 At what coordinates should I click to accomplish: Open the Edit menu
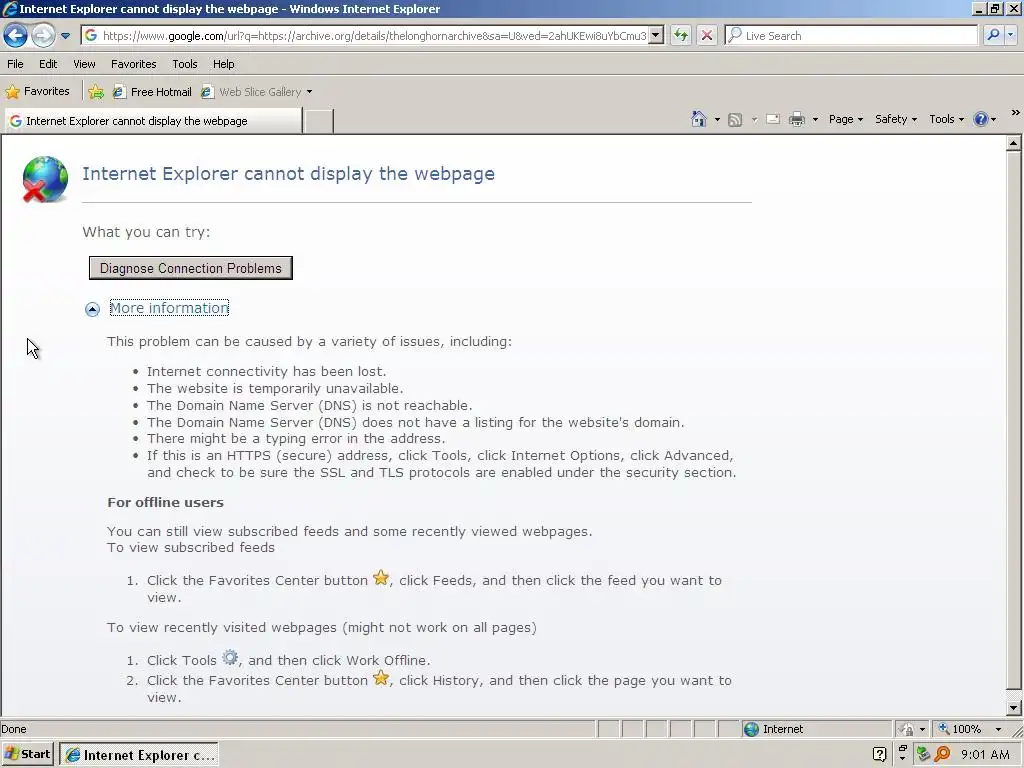coord(48,64)
